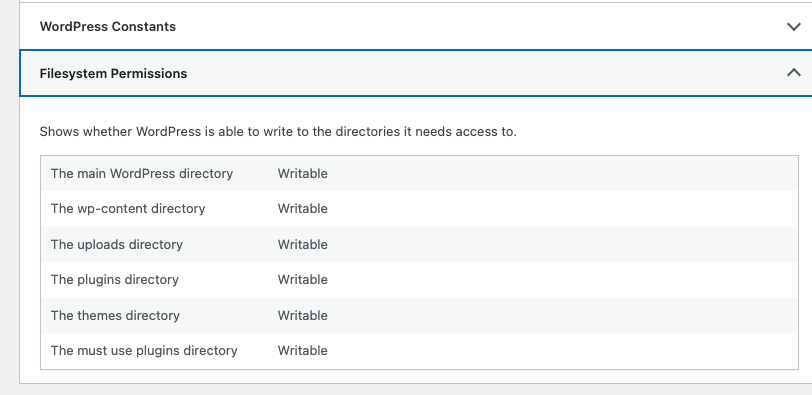Click the description sentence about writable directories
The image size is (812, 395).
point(278,131)
